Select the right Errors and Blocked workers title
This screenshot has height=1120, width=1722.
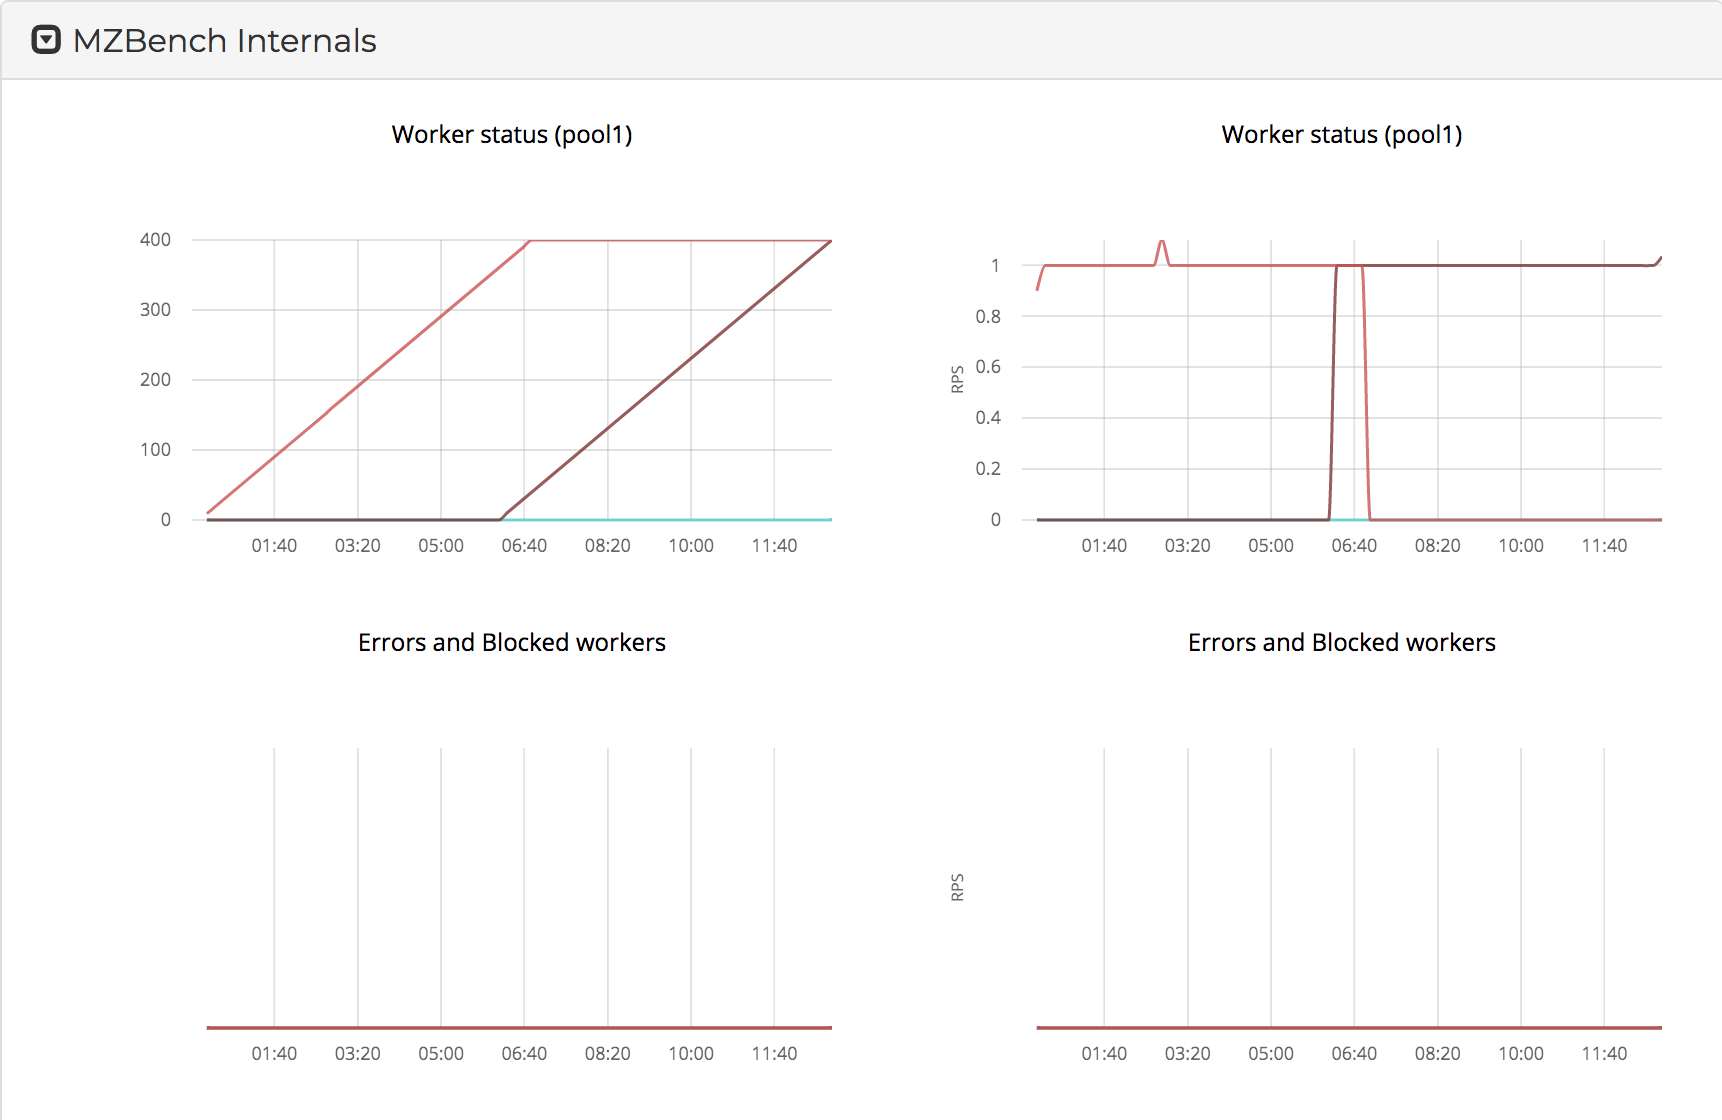click(x=1342, y=642)
